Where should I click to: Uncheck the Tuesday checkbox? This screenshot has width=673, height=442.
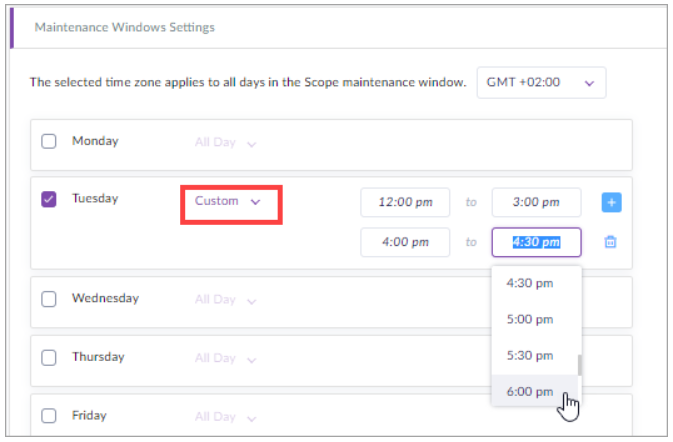click(49, 200)
